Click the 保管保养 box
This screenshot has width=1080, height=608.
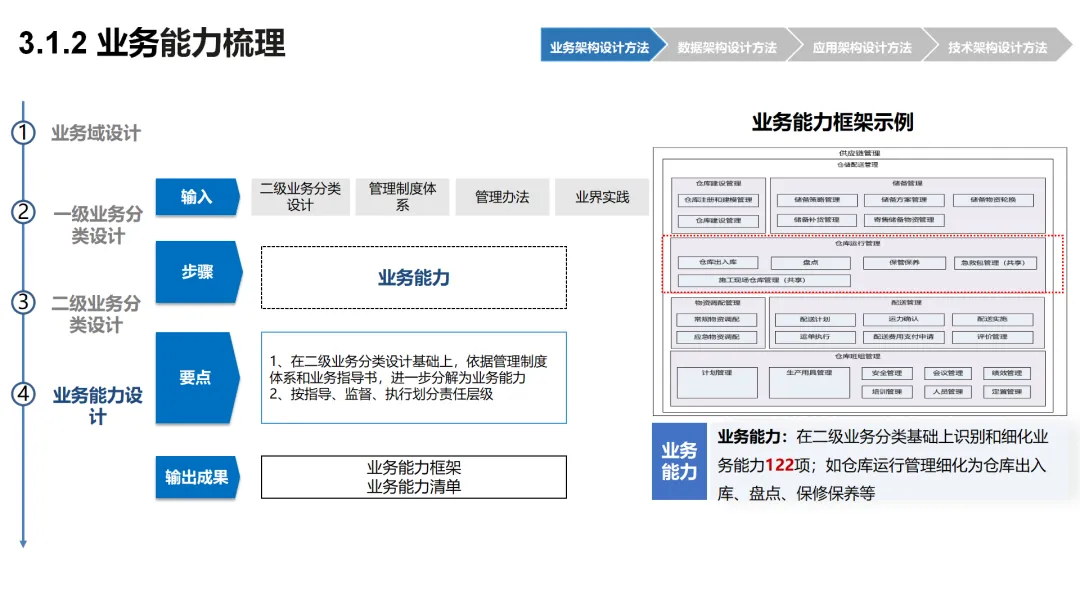904,262
